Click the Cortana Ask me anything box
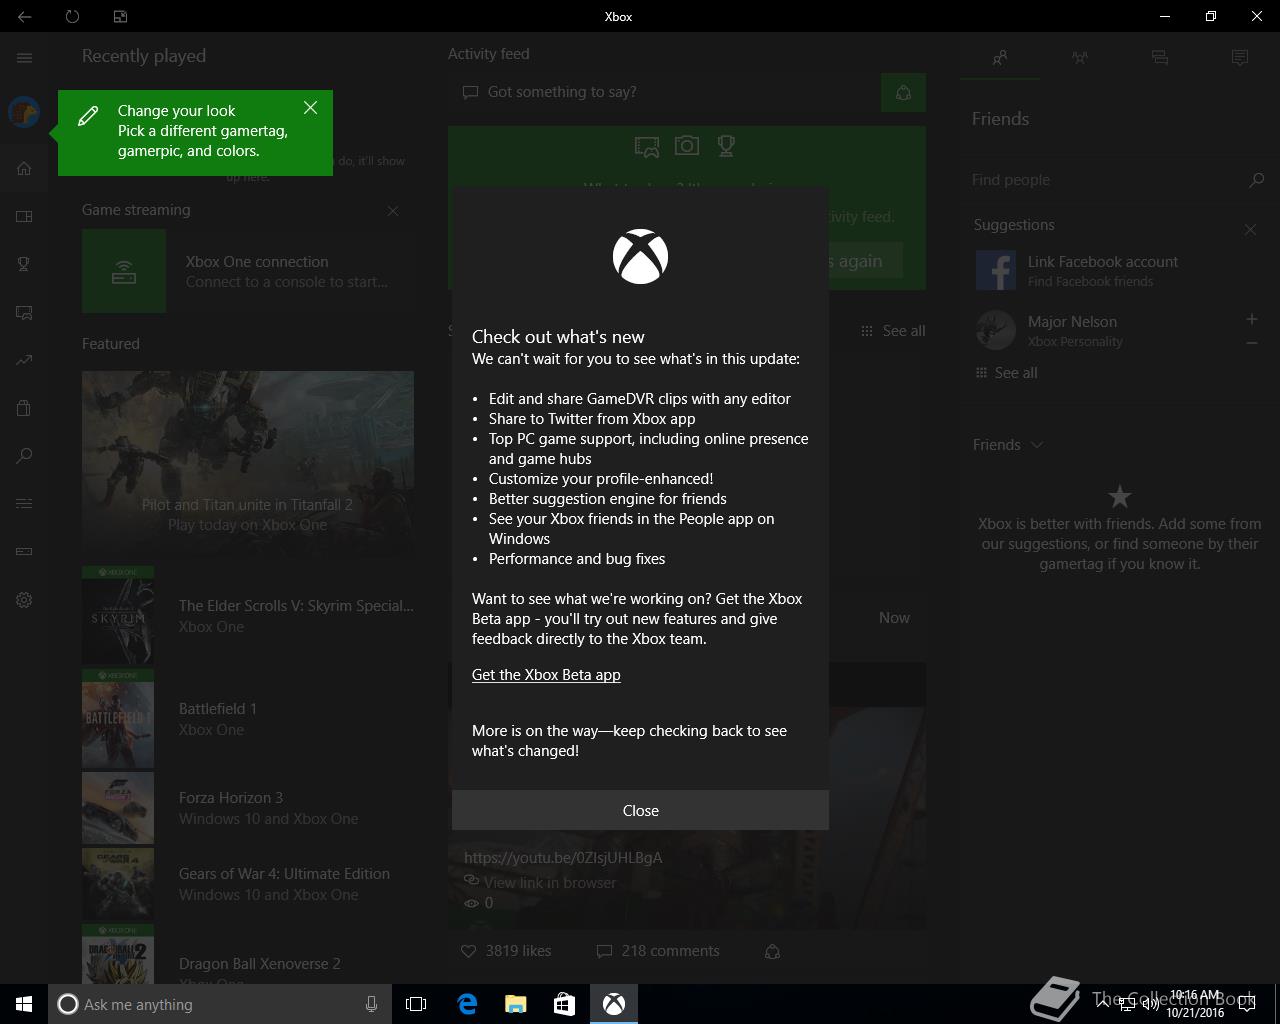The height and width of the screenshot is (1024, 1280). coord(219,1004)
